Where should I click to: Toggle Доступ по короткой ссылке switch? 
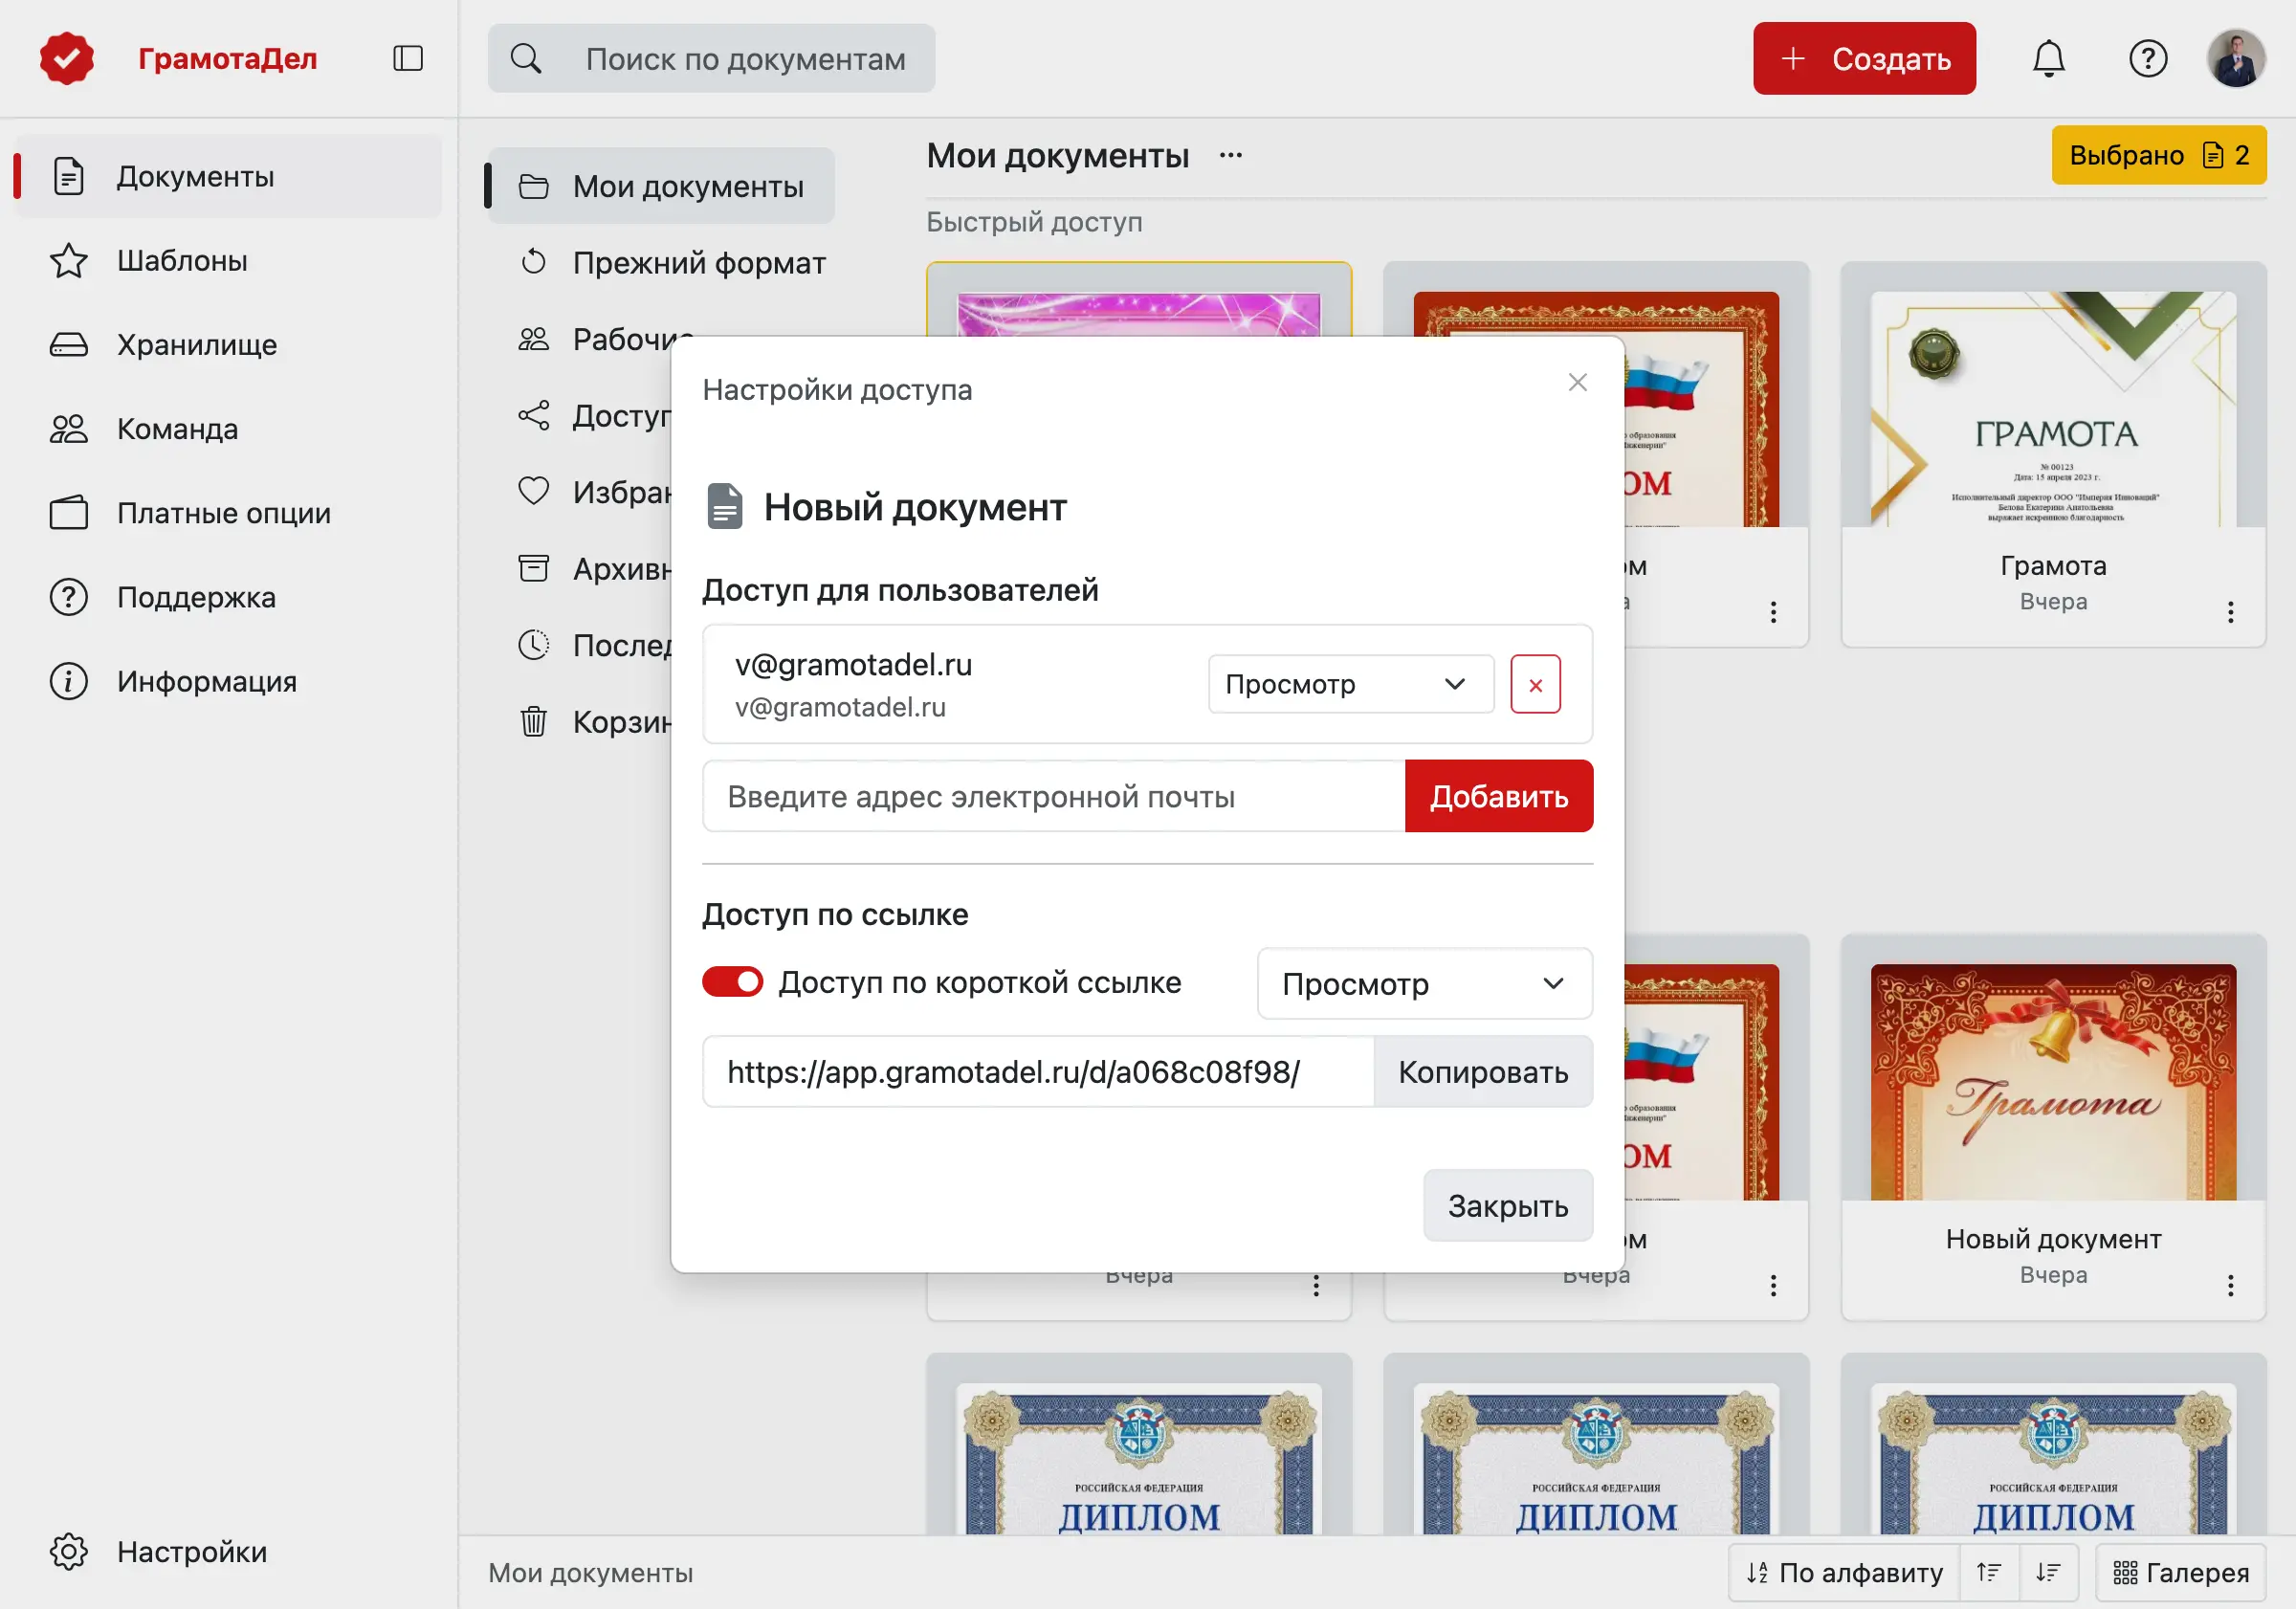(x=732, y=982)
